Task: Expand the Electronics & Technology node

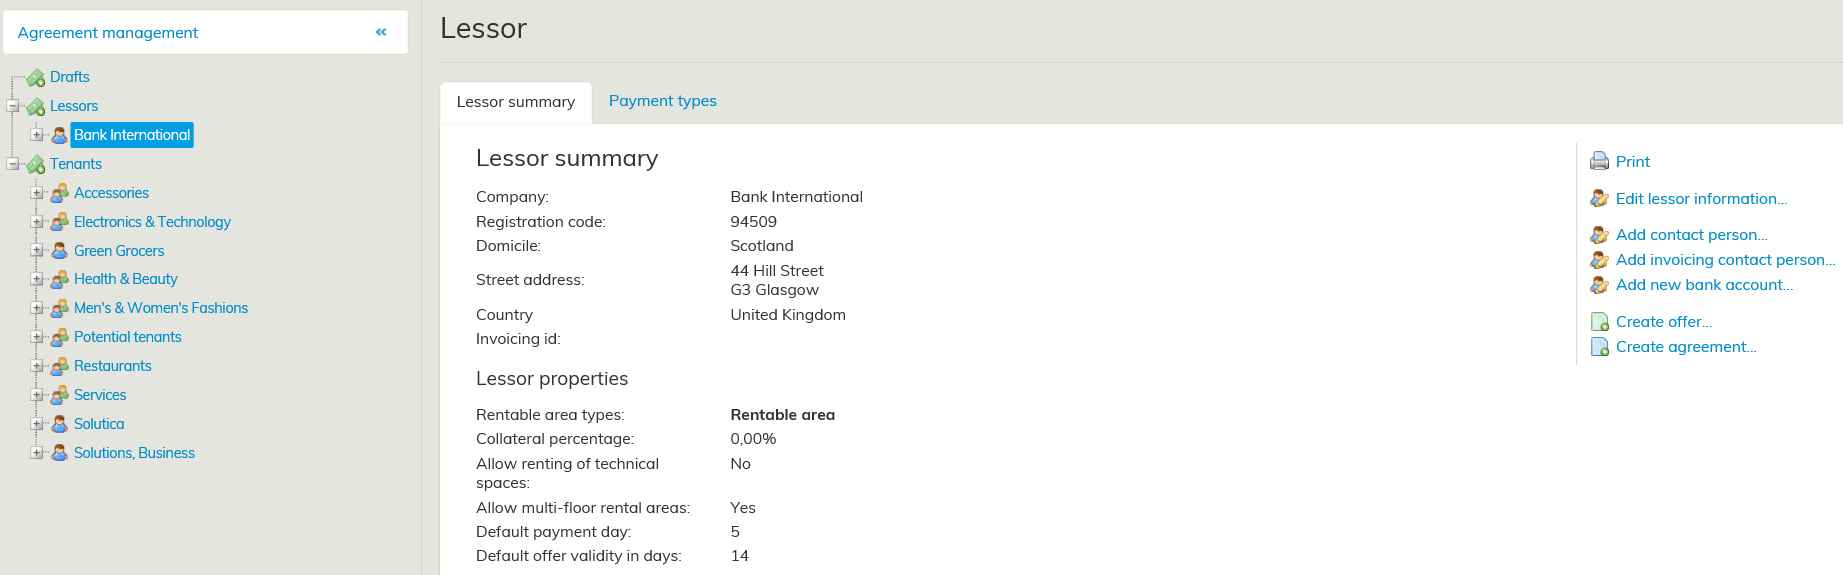Action: 37,222
